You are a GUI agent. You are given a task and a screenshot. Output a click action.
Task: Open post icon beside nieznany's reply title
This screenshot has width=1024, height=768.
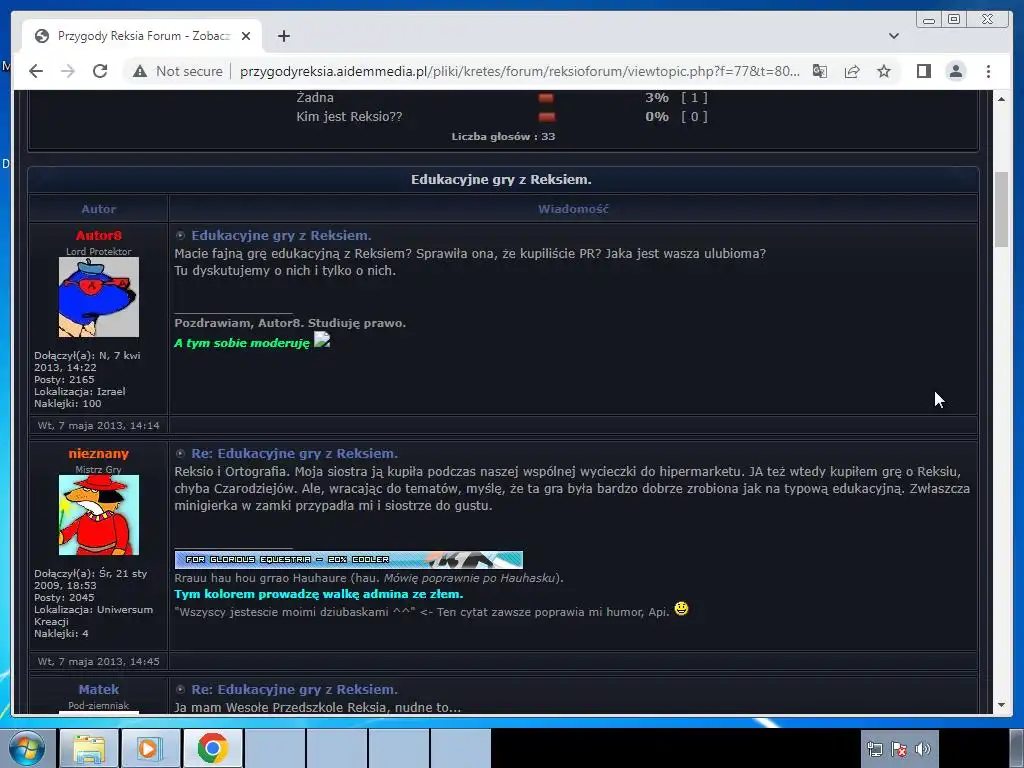click(180, 453)
